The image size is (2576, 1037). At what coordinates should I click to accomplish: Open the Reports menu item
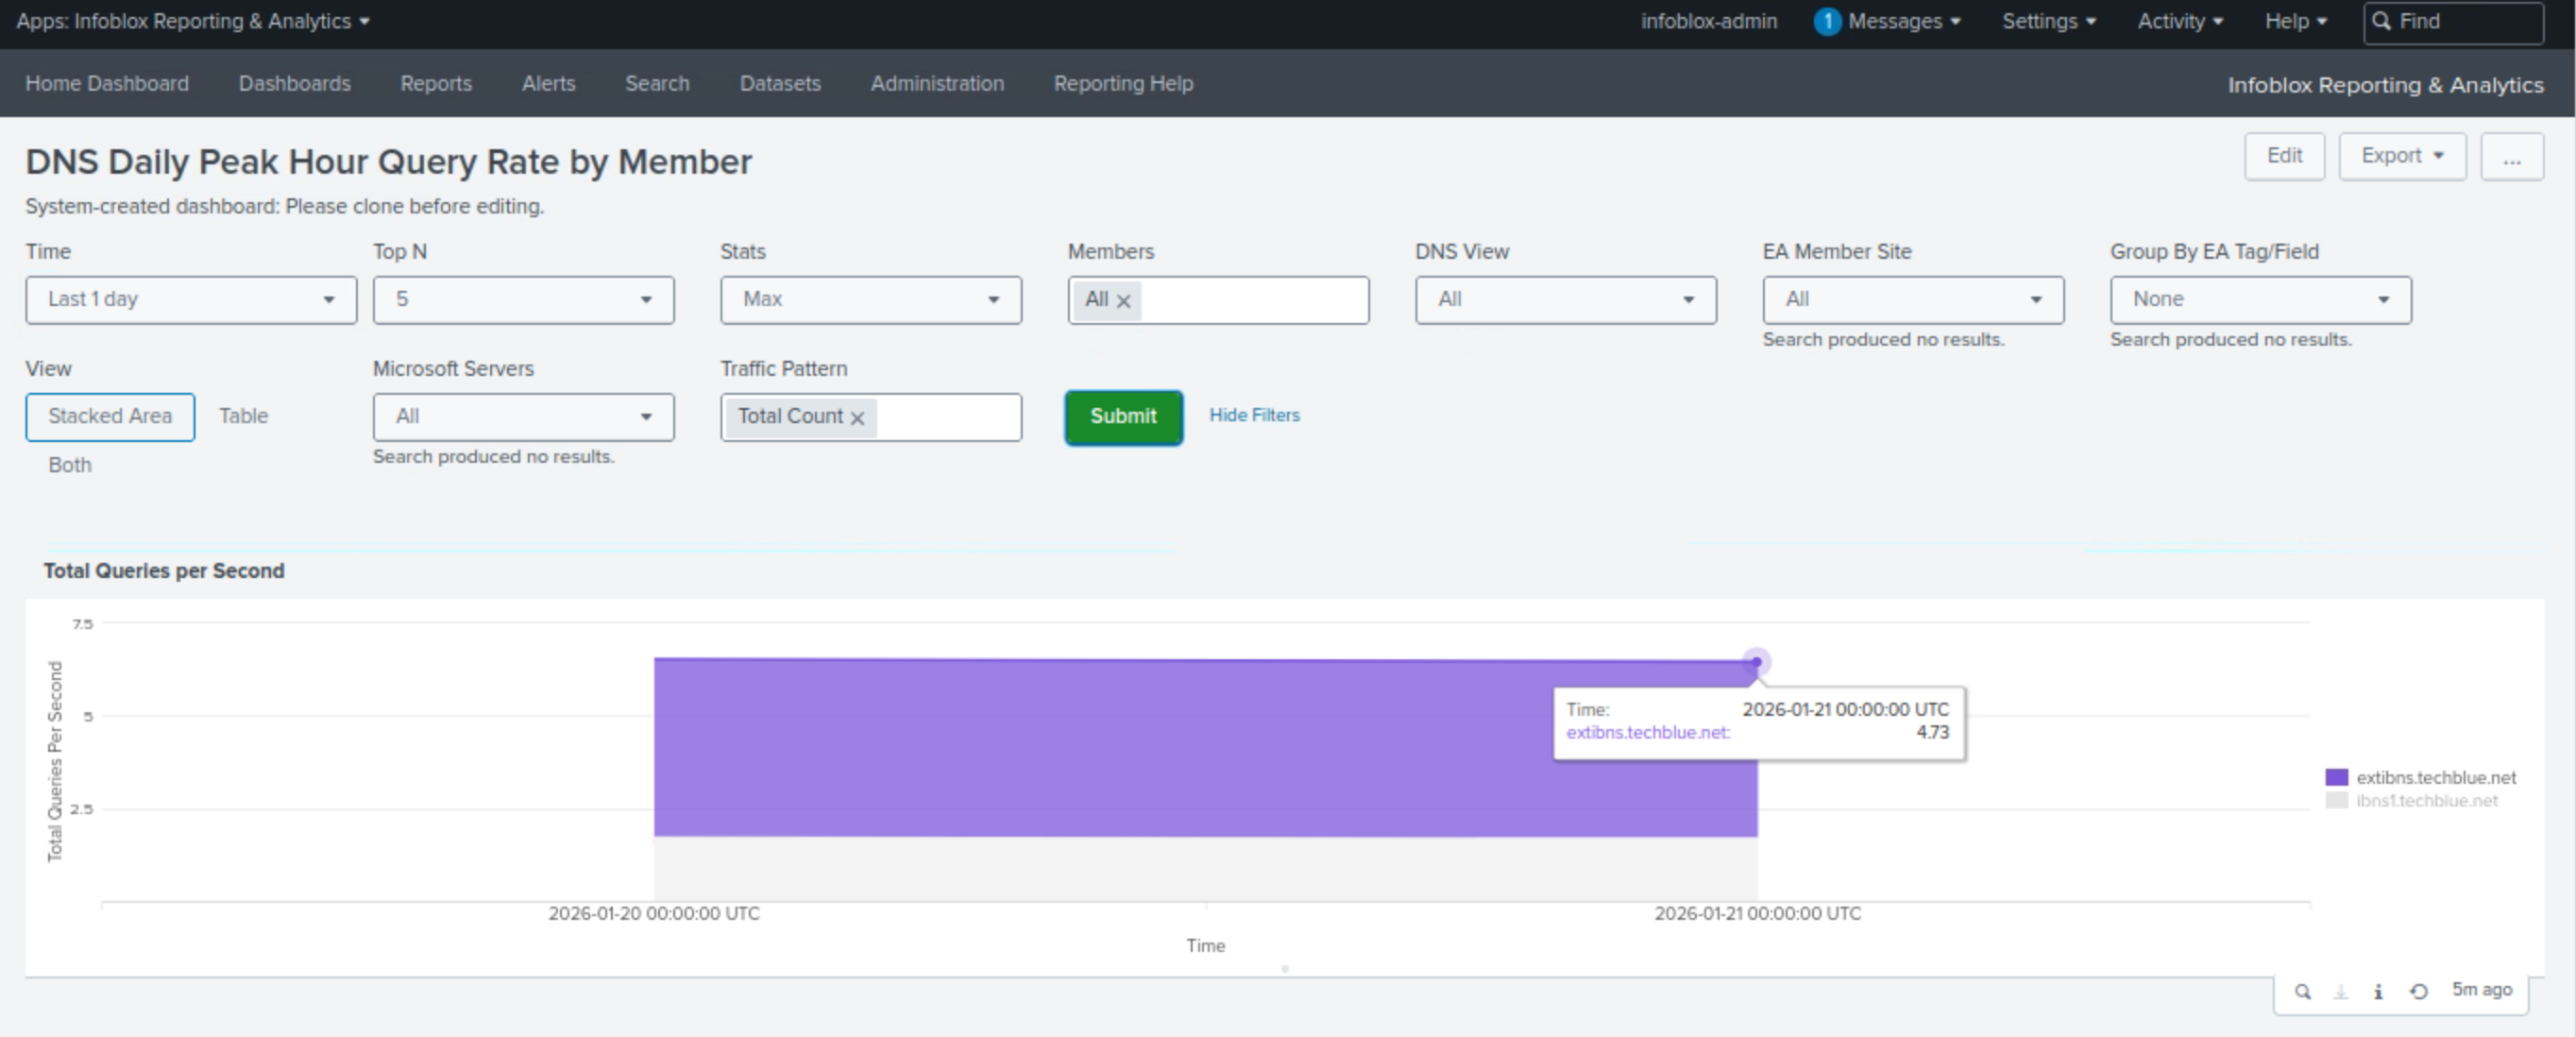pyautogui.click(x=436, y=83)
